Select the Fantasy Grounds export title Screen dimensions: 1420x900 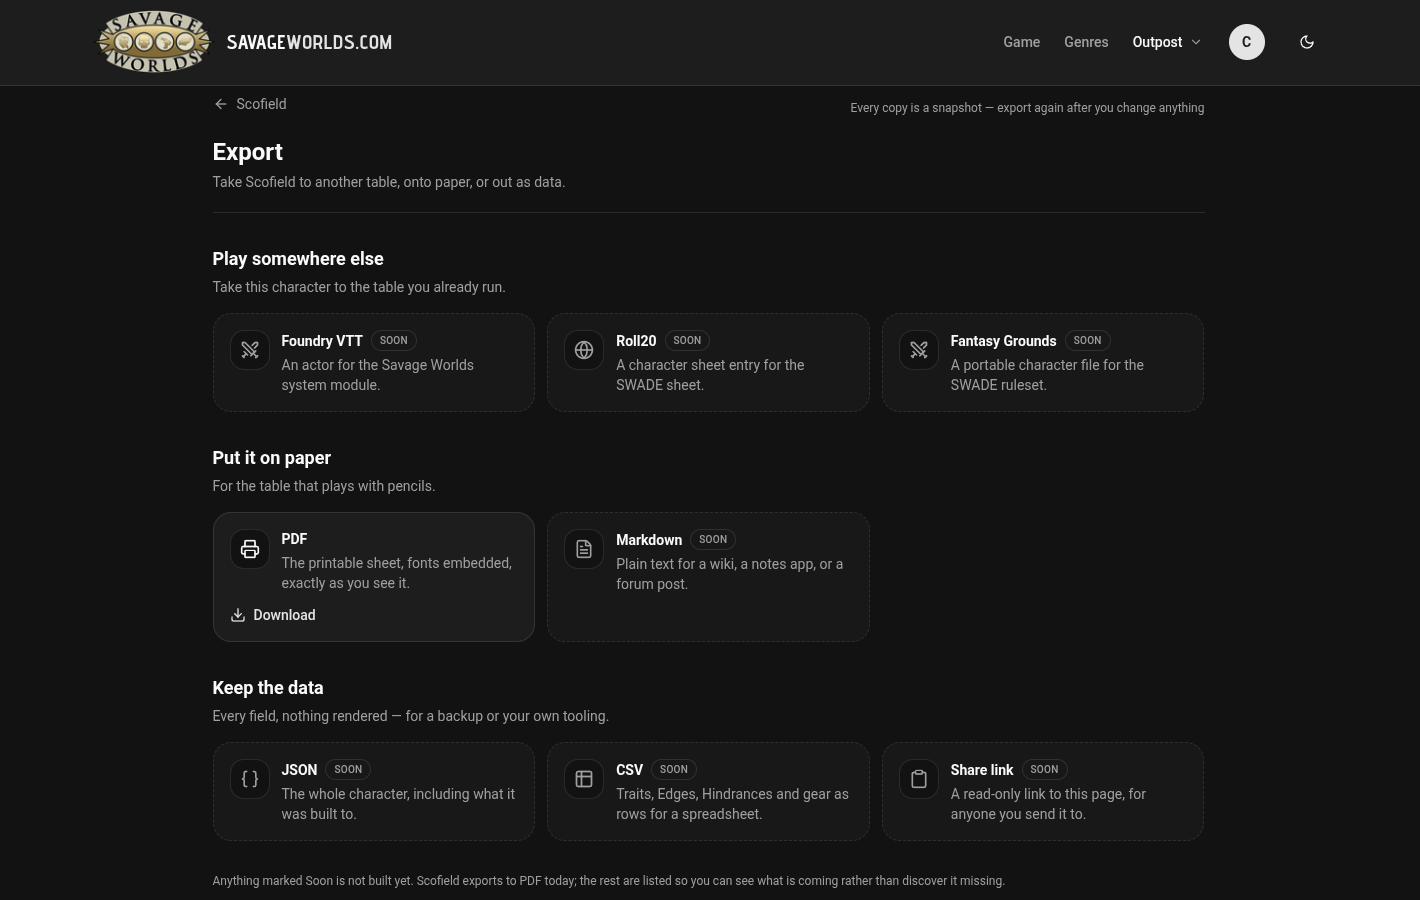[1003, 341]
